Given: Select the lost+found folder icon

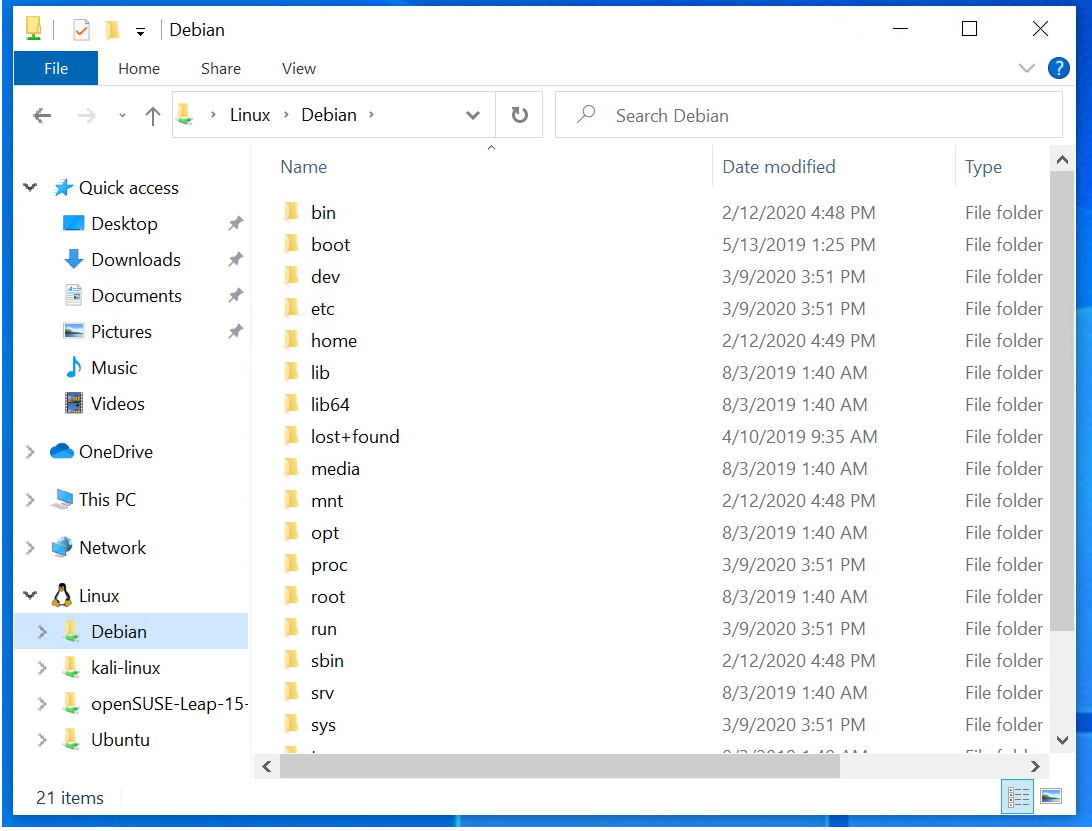Looking at the screenshot, I should [292, 436].
